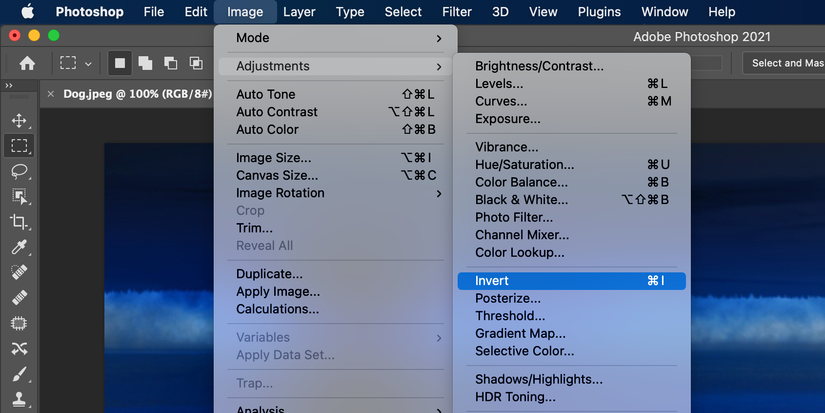Viewport: 825px width, 413px height.
Task: Select the Brush tool
Action: [19, 374]
